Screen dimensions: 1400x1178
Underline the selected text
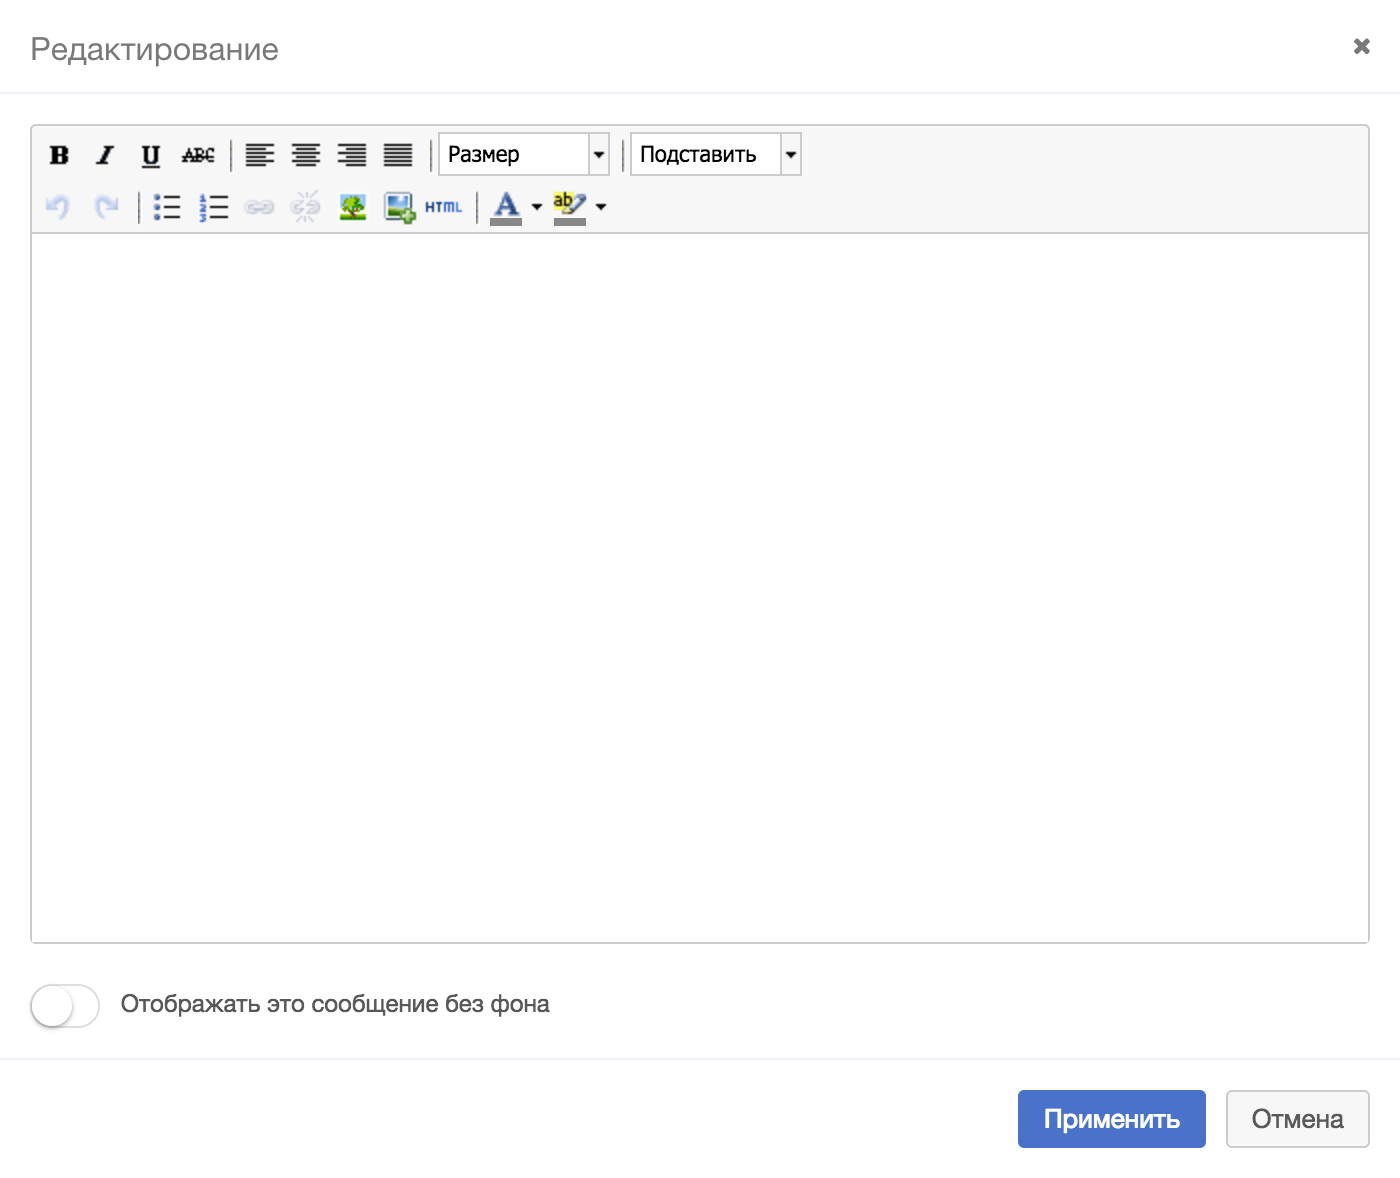[x=151, y=155]
